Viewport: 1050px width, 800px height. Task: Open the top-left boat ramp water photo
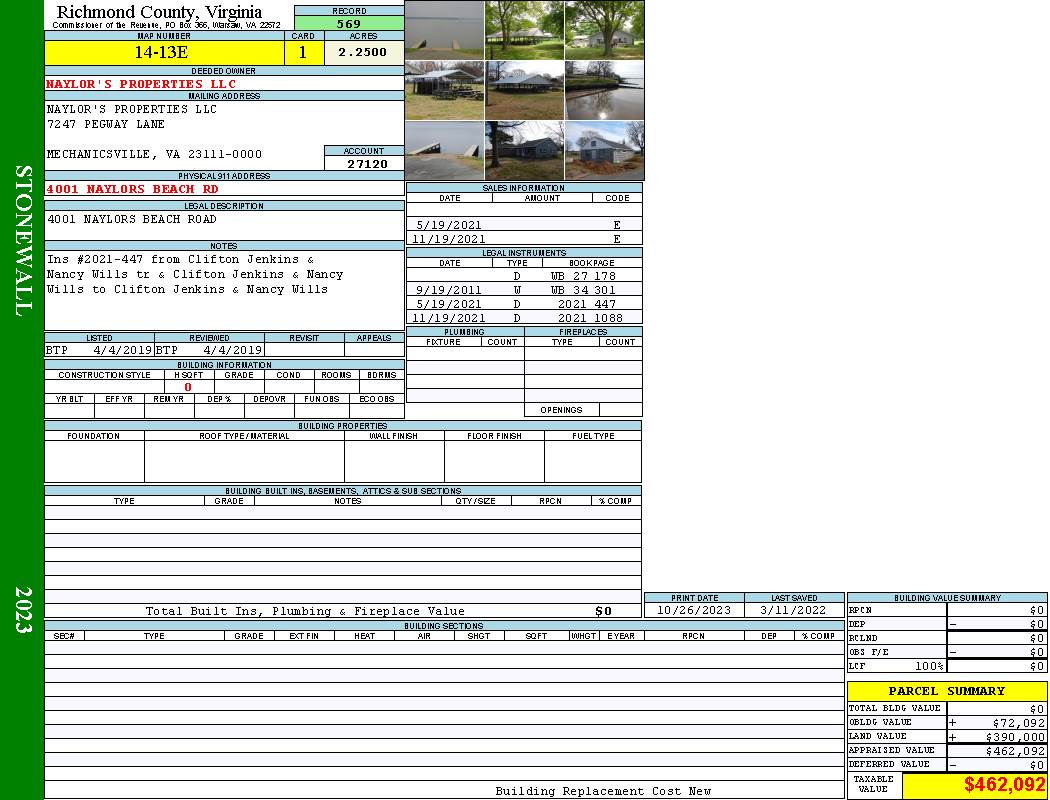point(444,30)
